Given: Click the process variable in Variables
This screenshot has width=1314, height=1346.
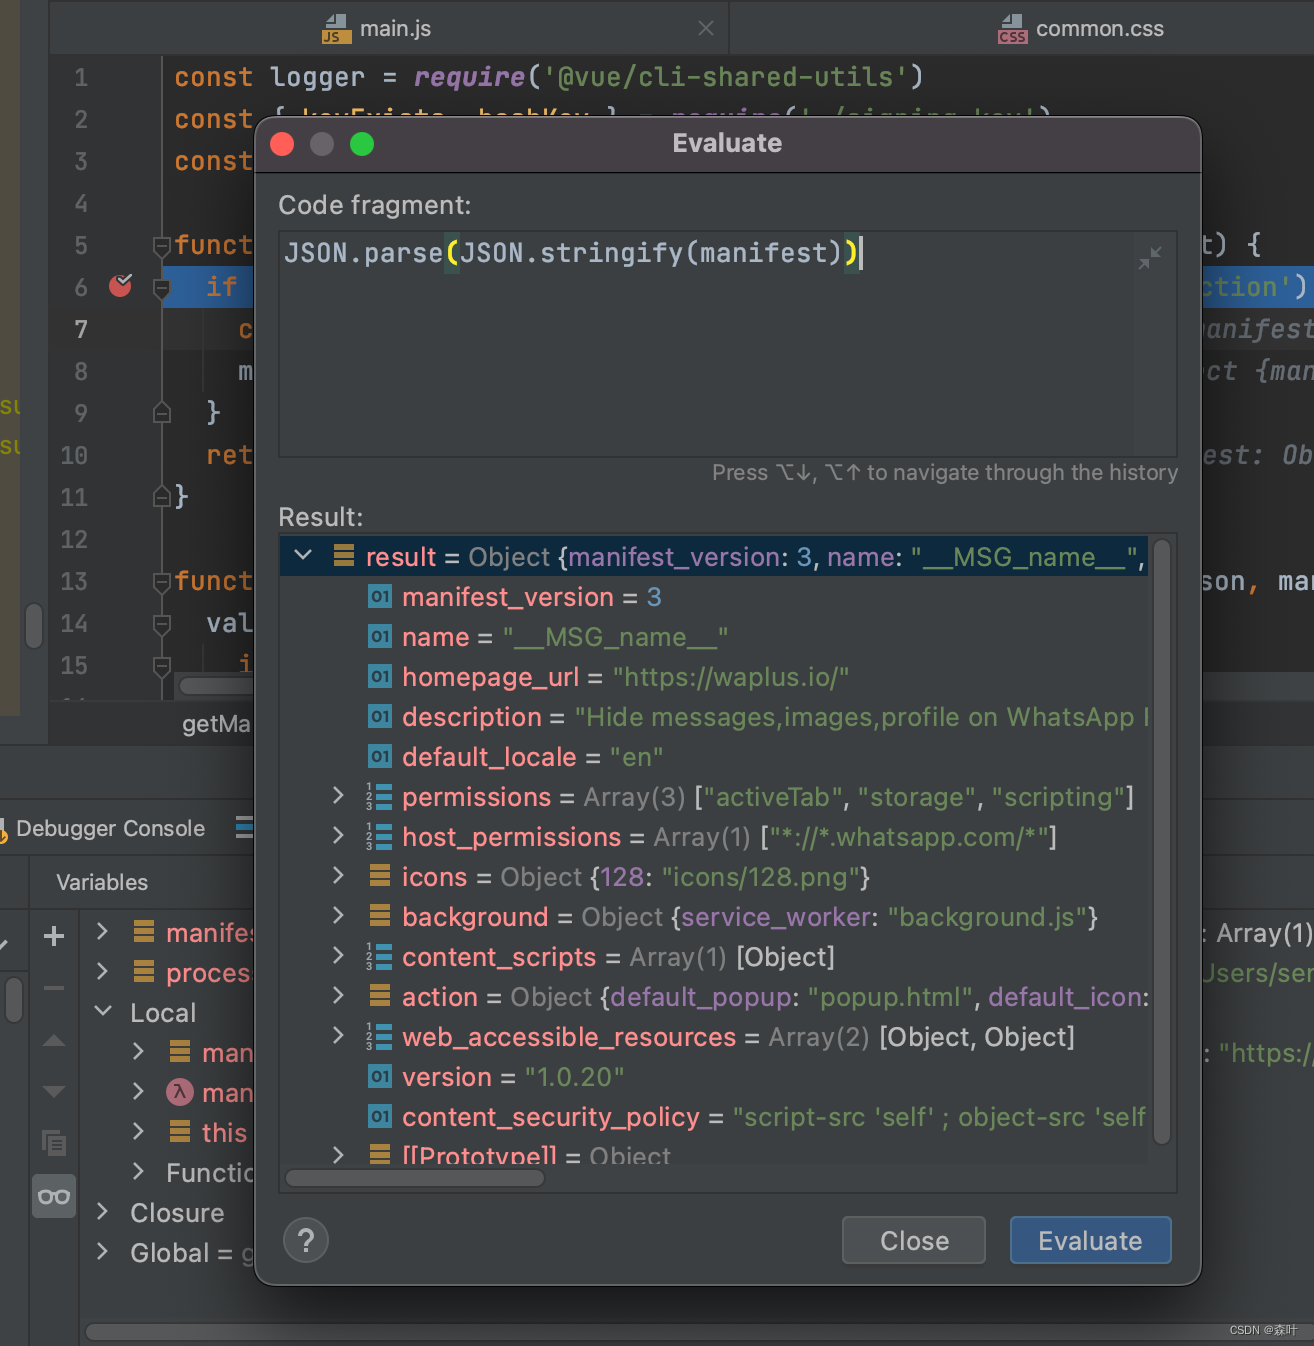Looking at the screenshot, I should (x=208, y=973).
